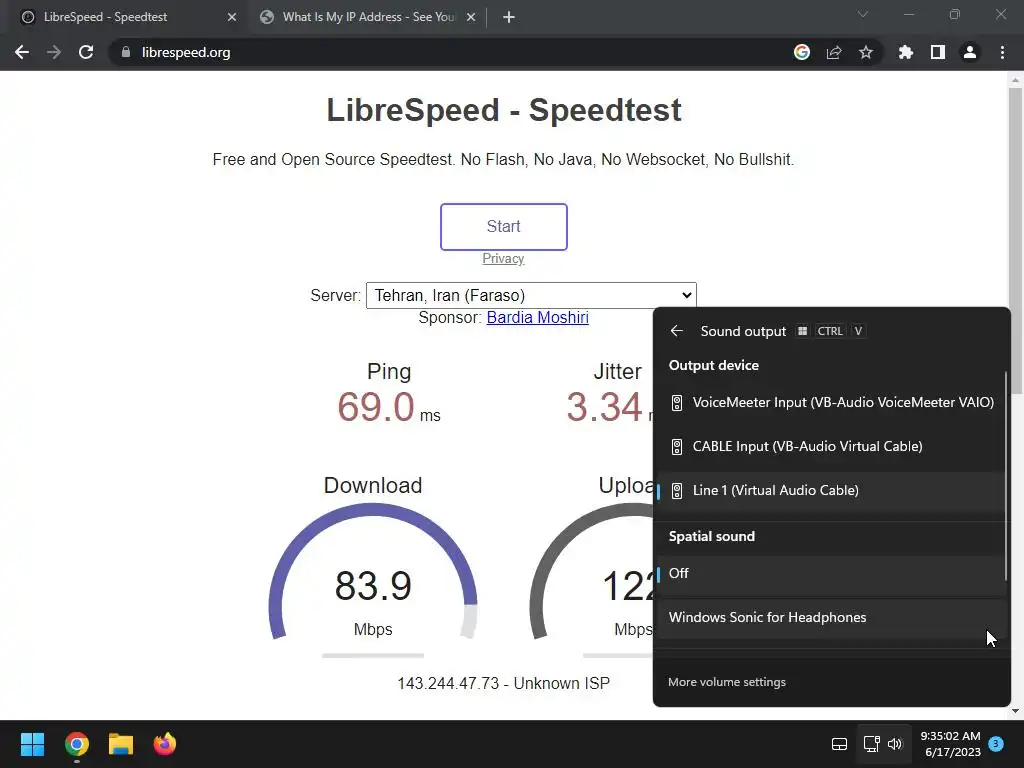Launch Firefox from the taskbar
The image size is (1024, 768).
[165, 744]
